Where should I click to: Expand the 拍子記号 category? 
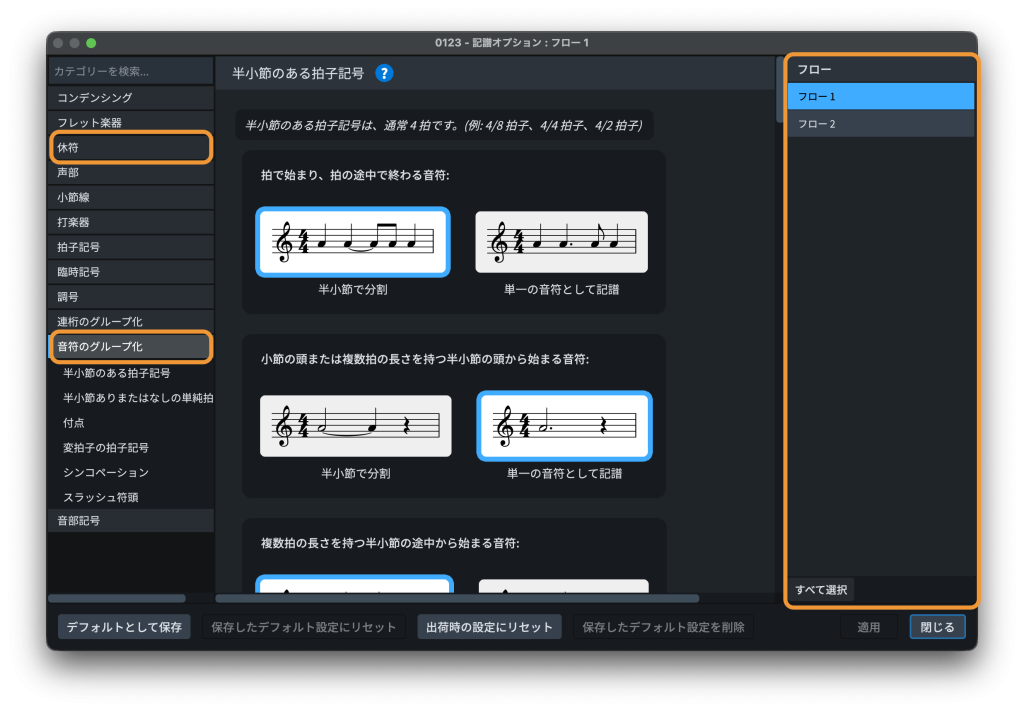(131, 247)
